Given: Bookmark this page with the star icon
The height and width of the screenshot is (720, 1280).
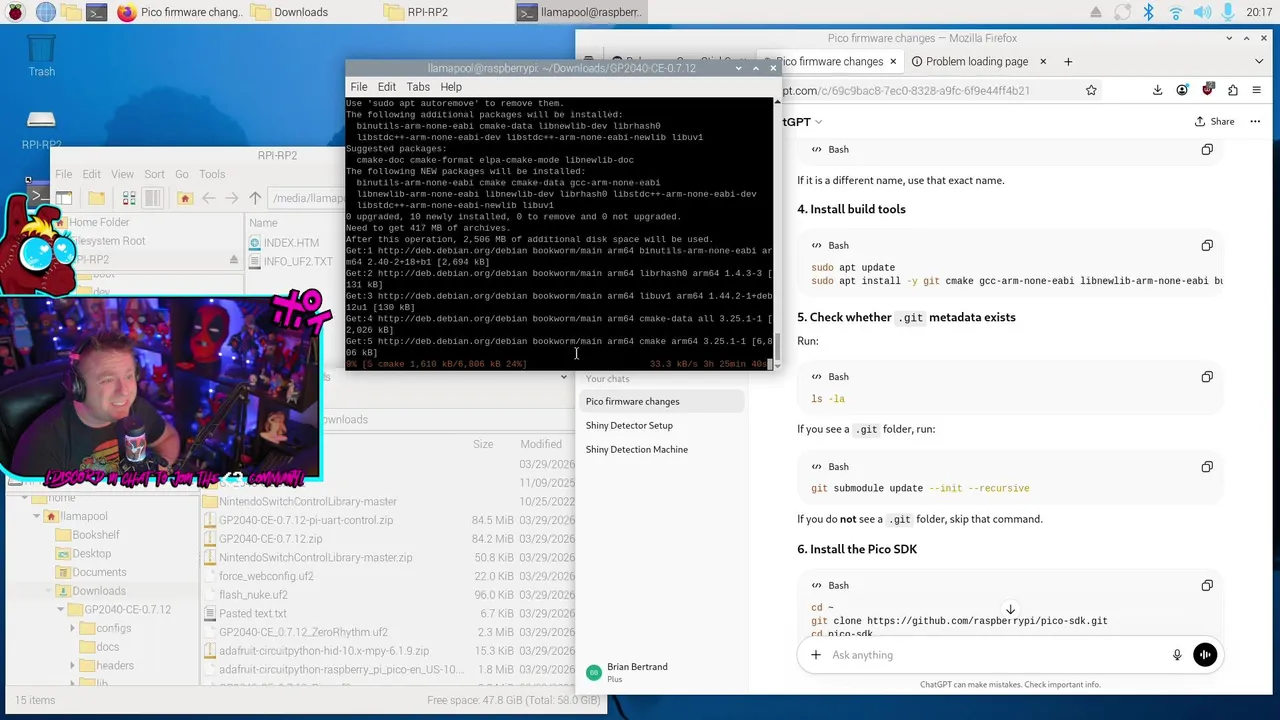Looking at the screenshot, I should (x=1091, y=90).
